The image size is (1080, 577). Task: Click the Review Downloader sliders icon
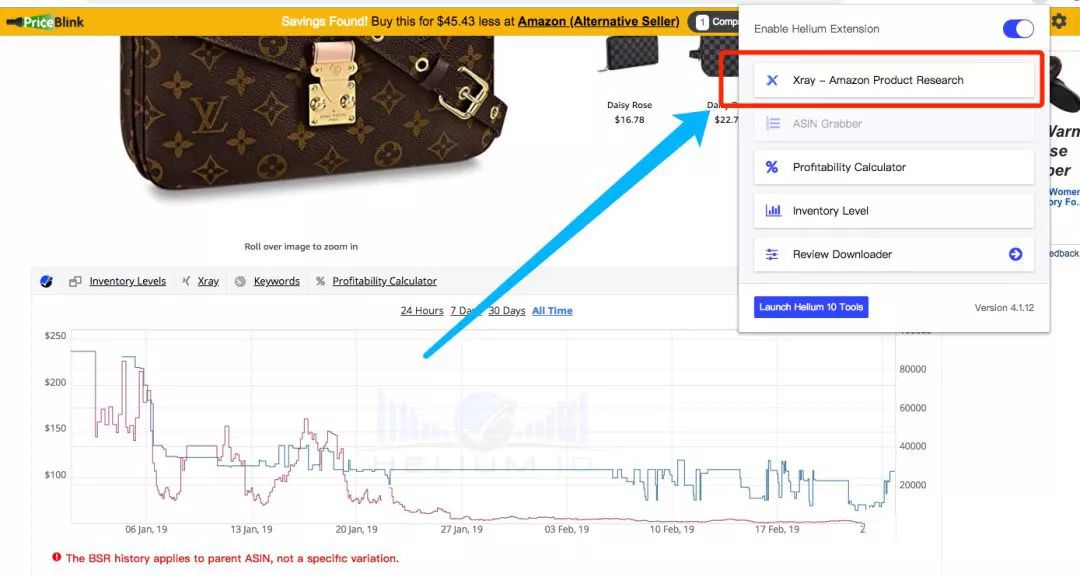(772, 254)
